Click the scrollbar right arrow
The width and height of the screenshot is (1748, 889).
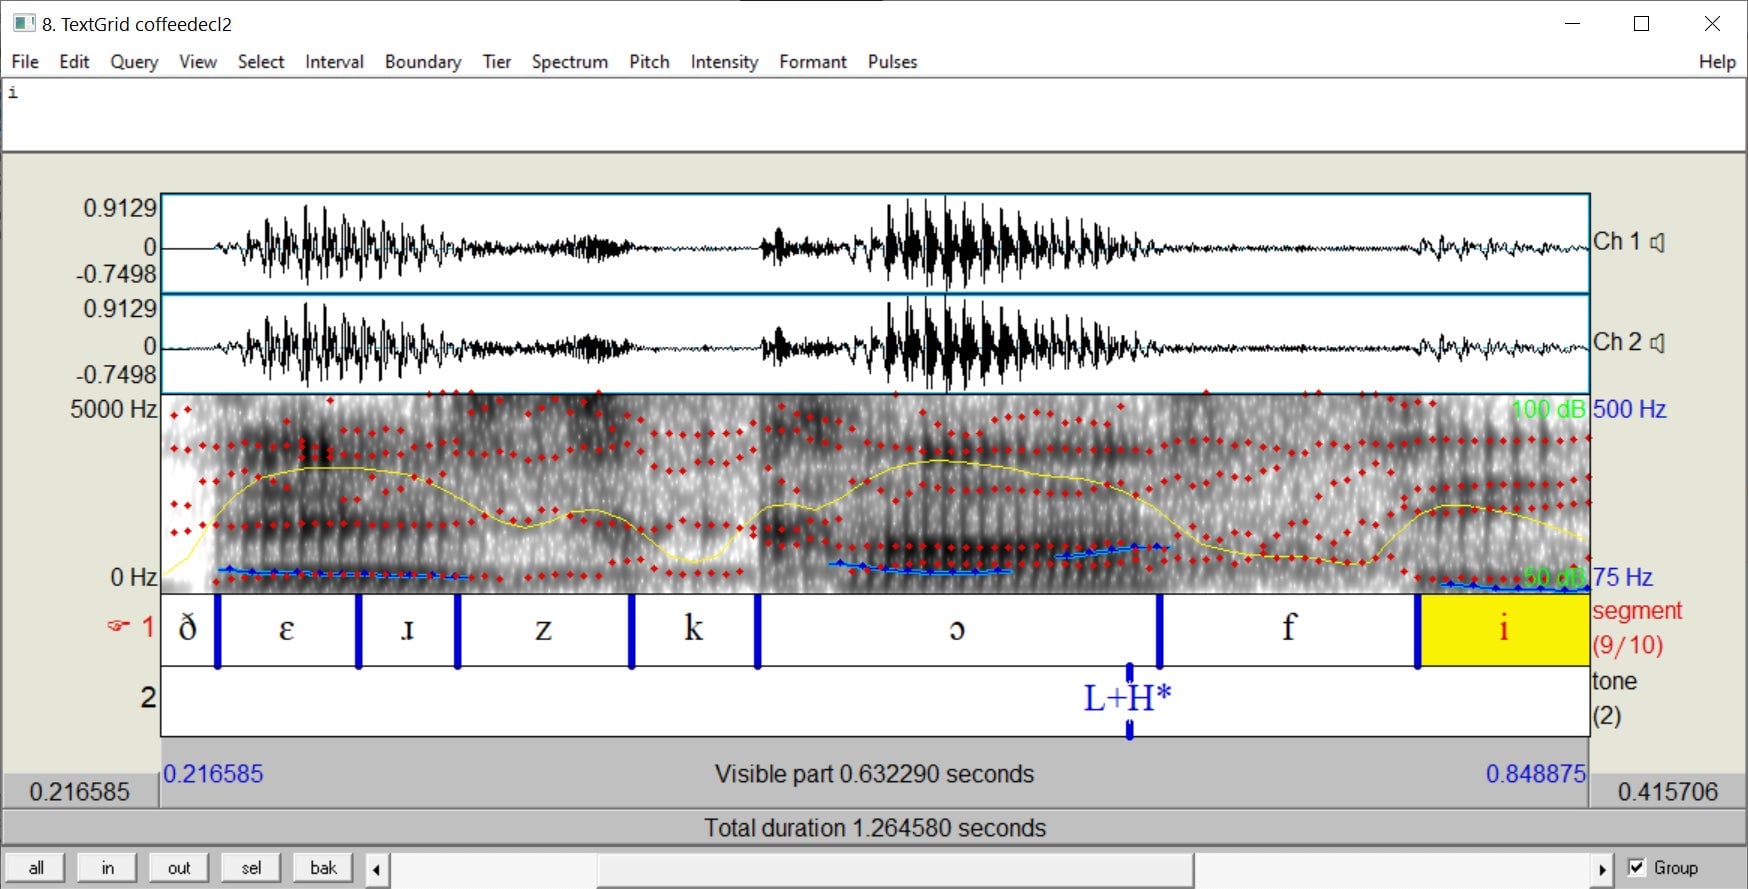pos(1602,869)
